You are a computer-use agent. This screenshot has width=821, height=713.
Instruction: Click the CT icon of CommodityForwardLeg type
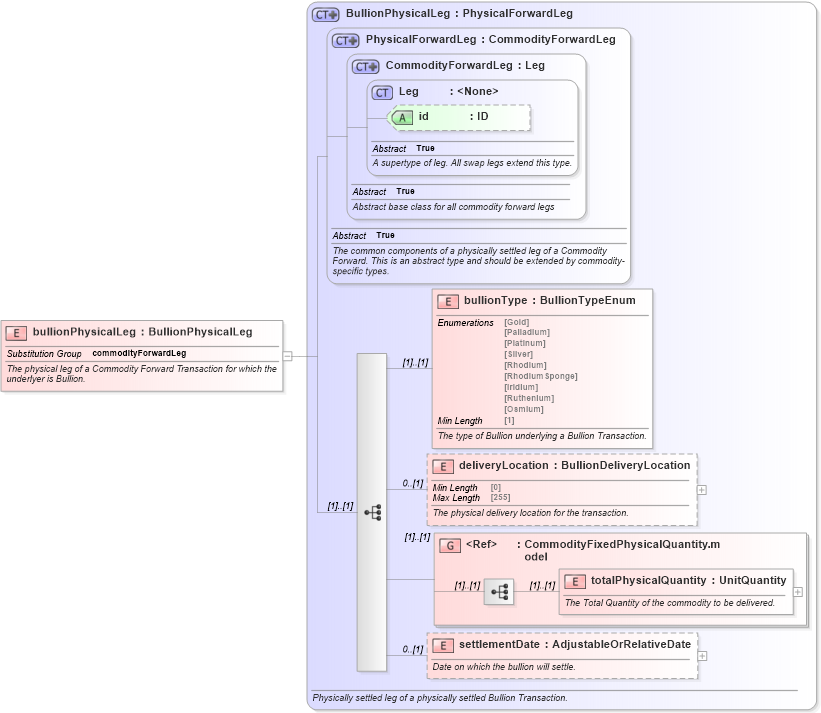pos(365,66)
